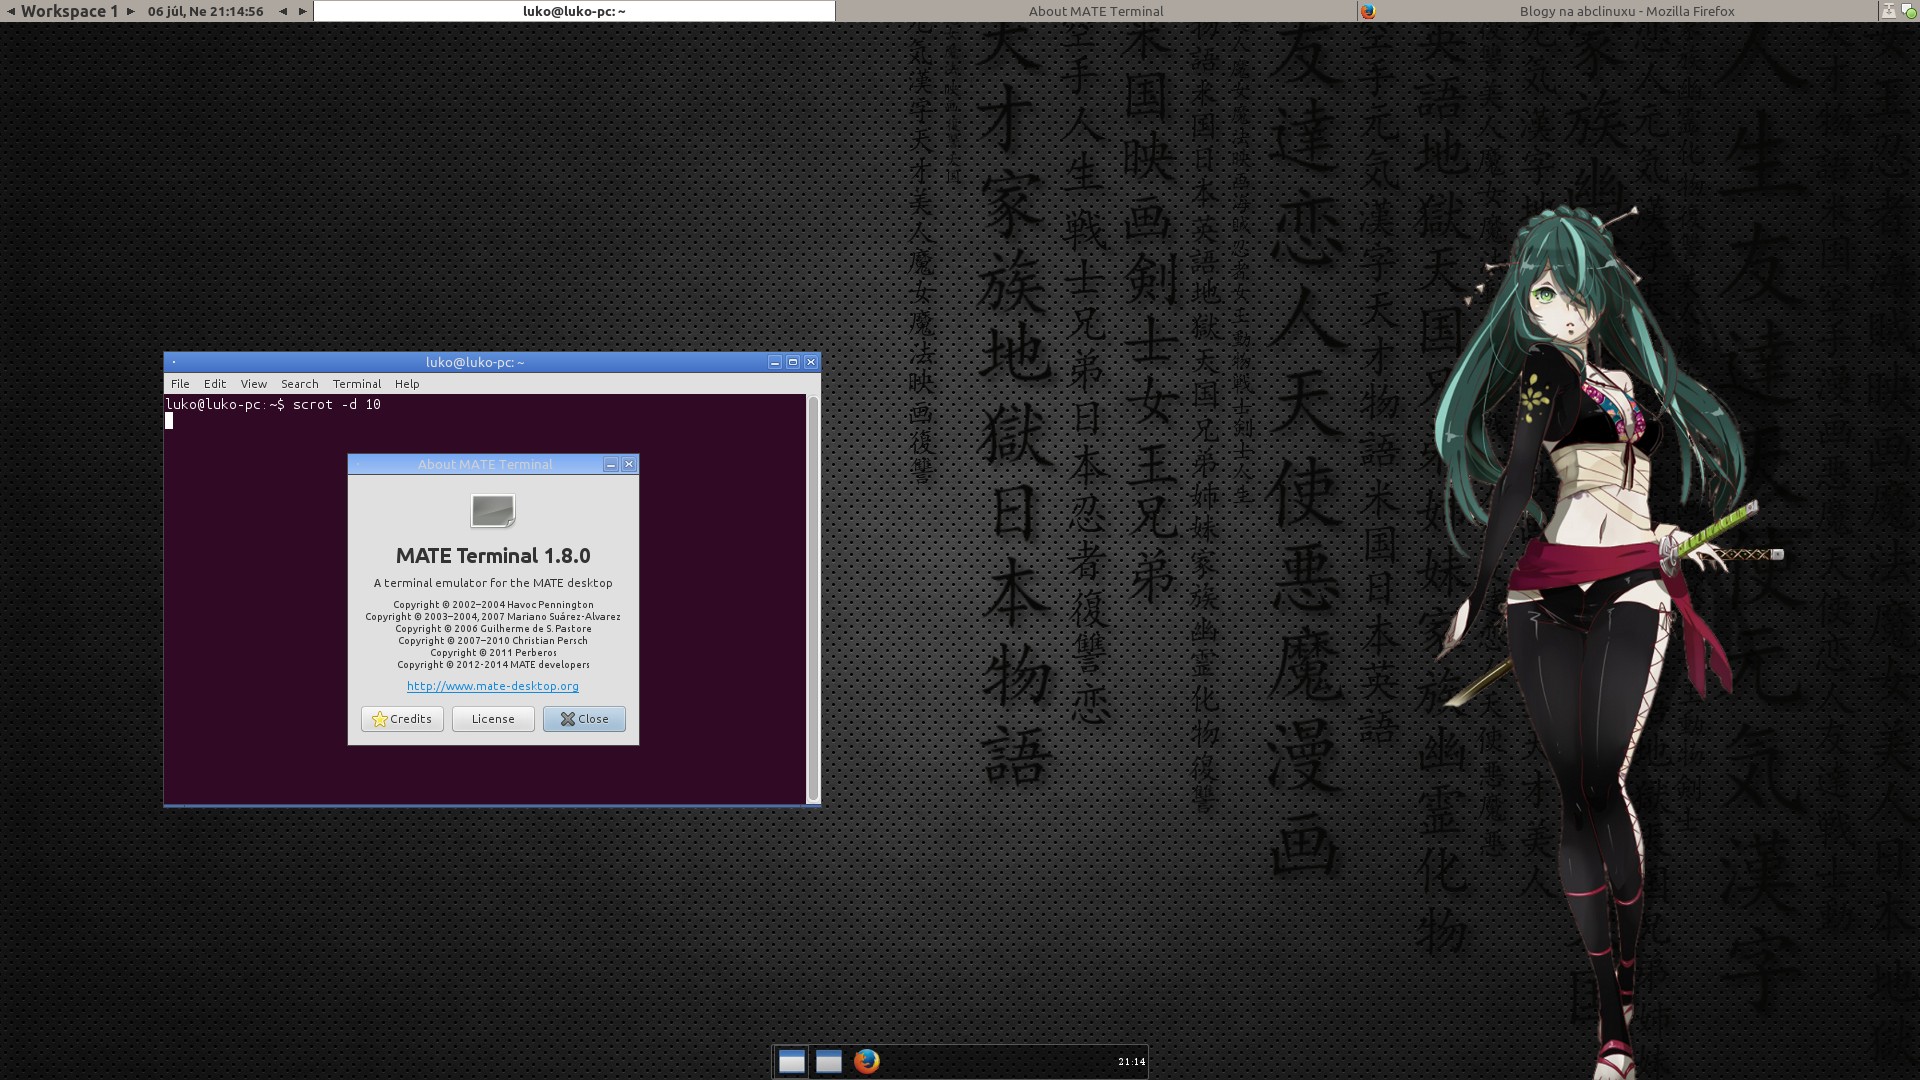Activate luko@luko-pc taskbar entry in top panel
Viewport: 1920px width, 1080px height.
pyautogui.click(x=574, y=11)
